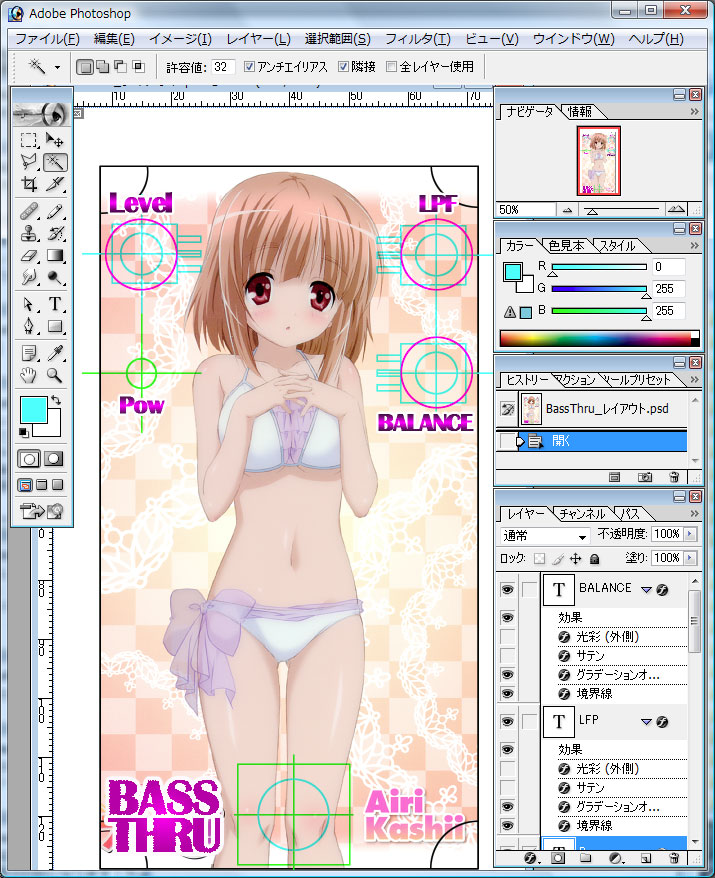Collapse BALANCE layer effects list
715x878 pixels.
(x=646, y=590)
